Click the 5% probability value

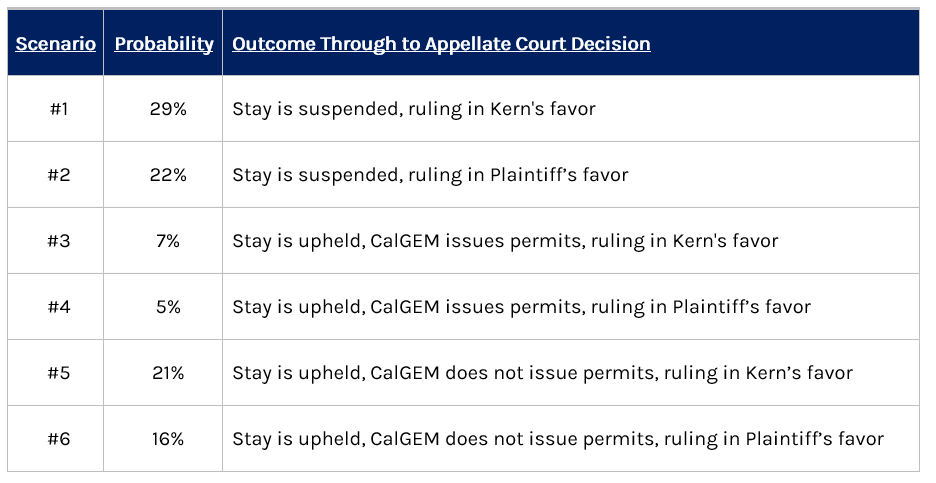pyautogui.click(x=168, y=307)
